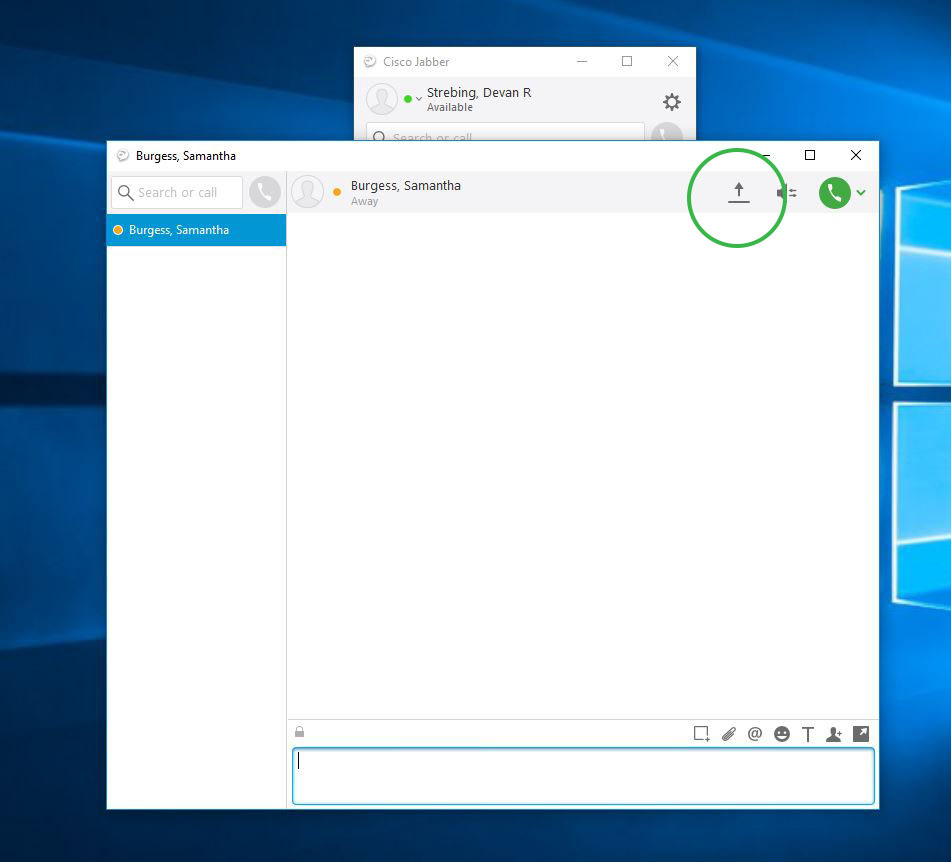951x862 pixels.
Task: Start a call with the green phone button
Action: click(x=834, y=193)
